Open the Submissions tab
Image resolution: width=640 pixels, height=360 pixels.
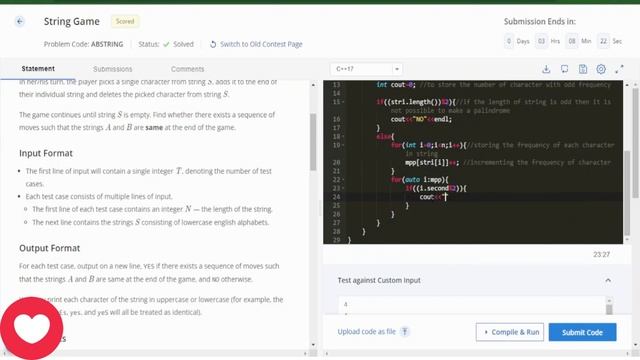pyautogui.click(x=113, y=69)
